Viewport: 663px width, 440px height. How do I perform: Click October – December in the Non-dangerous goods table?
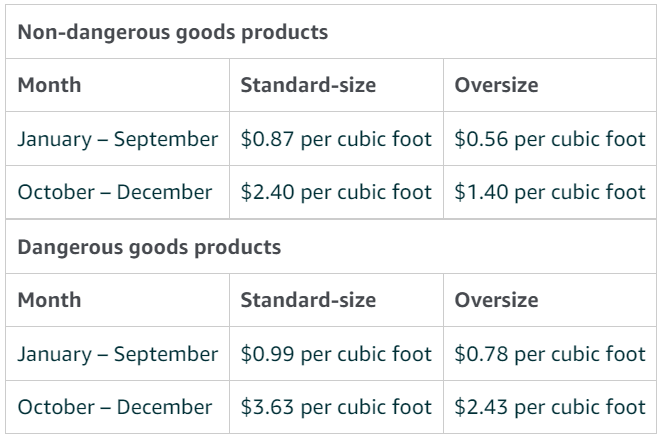point(114,192)
